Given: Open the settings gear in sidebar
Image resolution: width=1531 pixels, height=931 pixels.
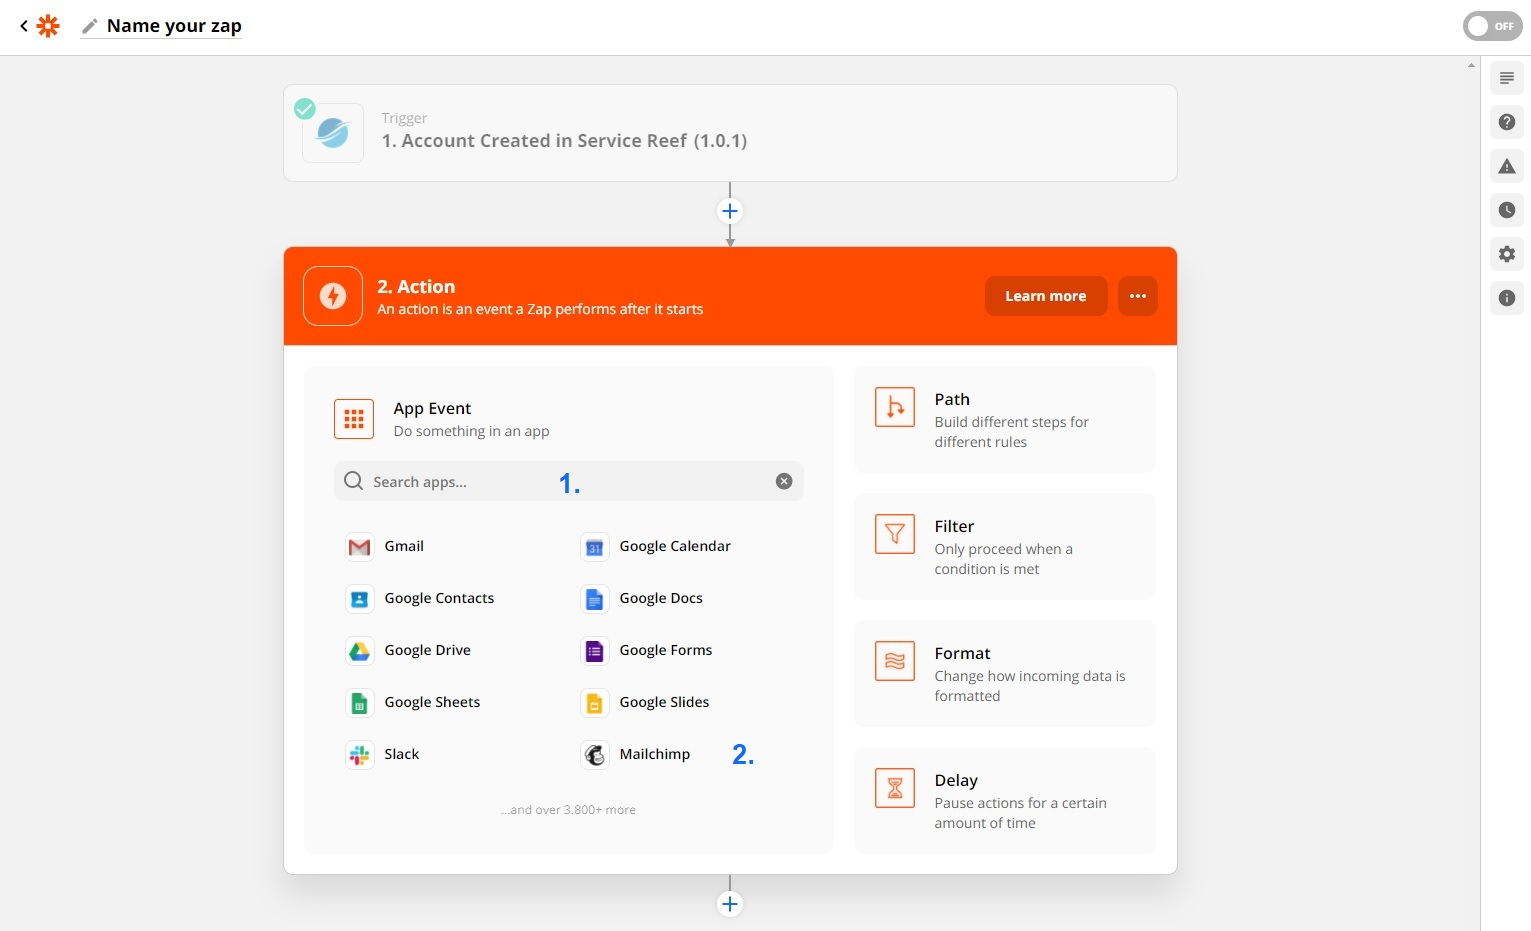Looking at the screenshot, I should pos(1507,254).
